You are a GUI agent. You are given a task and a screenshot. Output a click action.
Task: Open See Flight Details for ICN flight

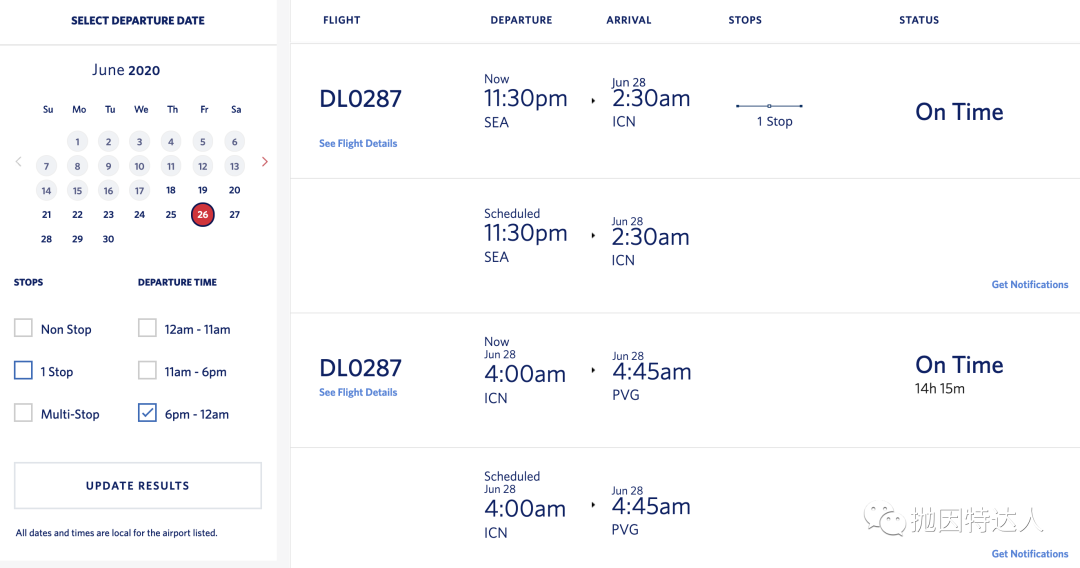pos(358,393)
